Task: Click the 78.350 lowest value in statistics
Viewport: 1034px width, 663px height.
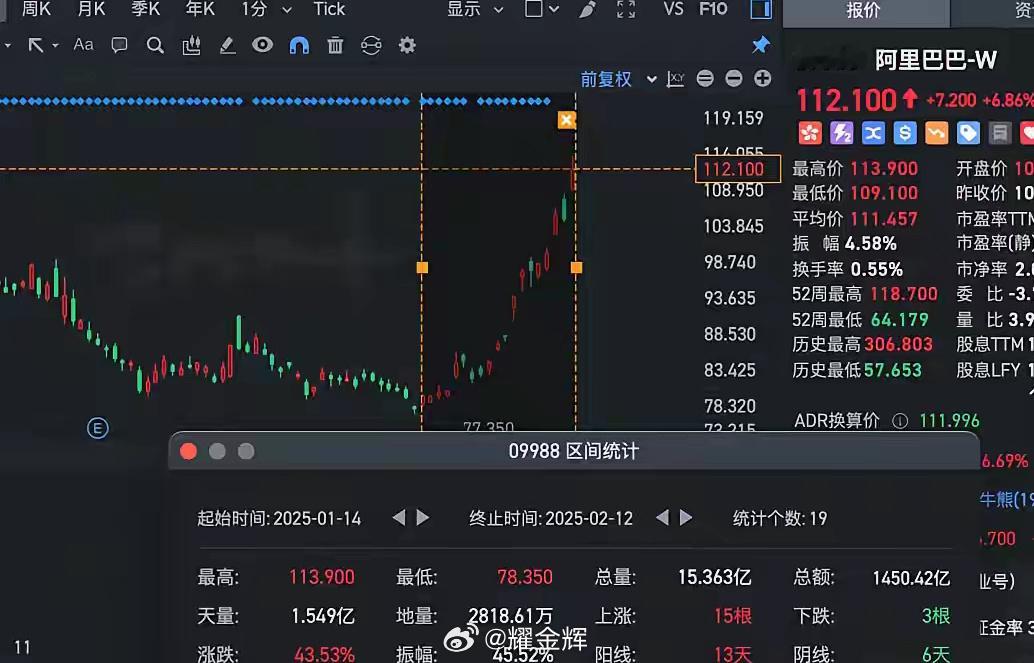Action: coord(525,577)
